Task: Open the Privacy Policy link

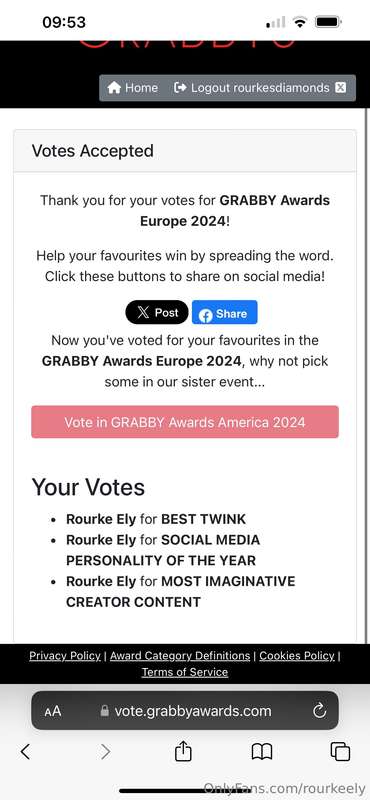Action: coord(65,656)
